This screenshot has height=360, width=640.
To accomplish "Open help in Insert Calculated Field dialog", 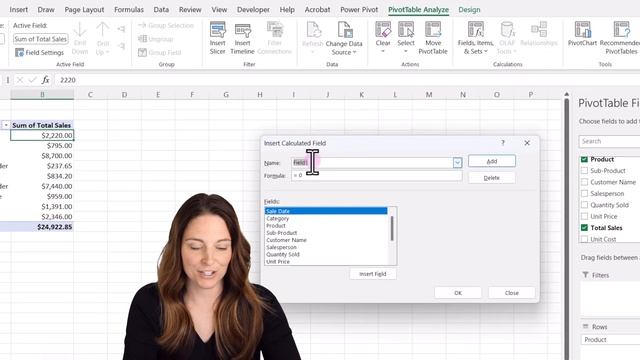I will pos(502,143).
